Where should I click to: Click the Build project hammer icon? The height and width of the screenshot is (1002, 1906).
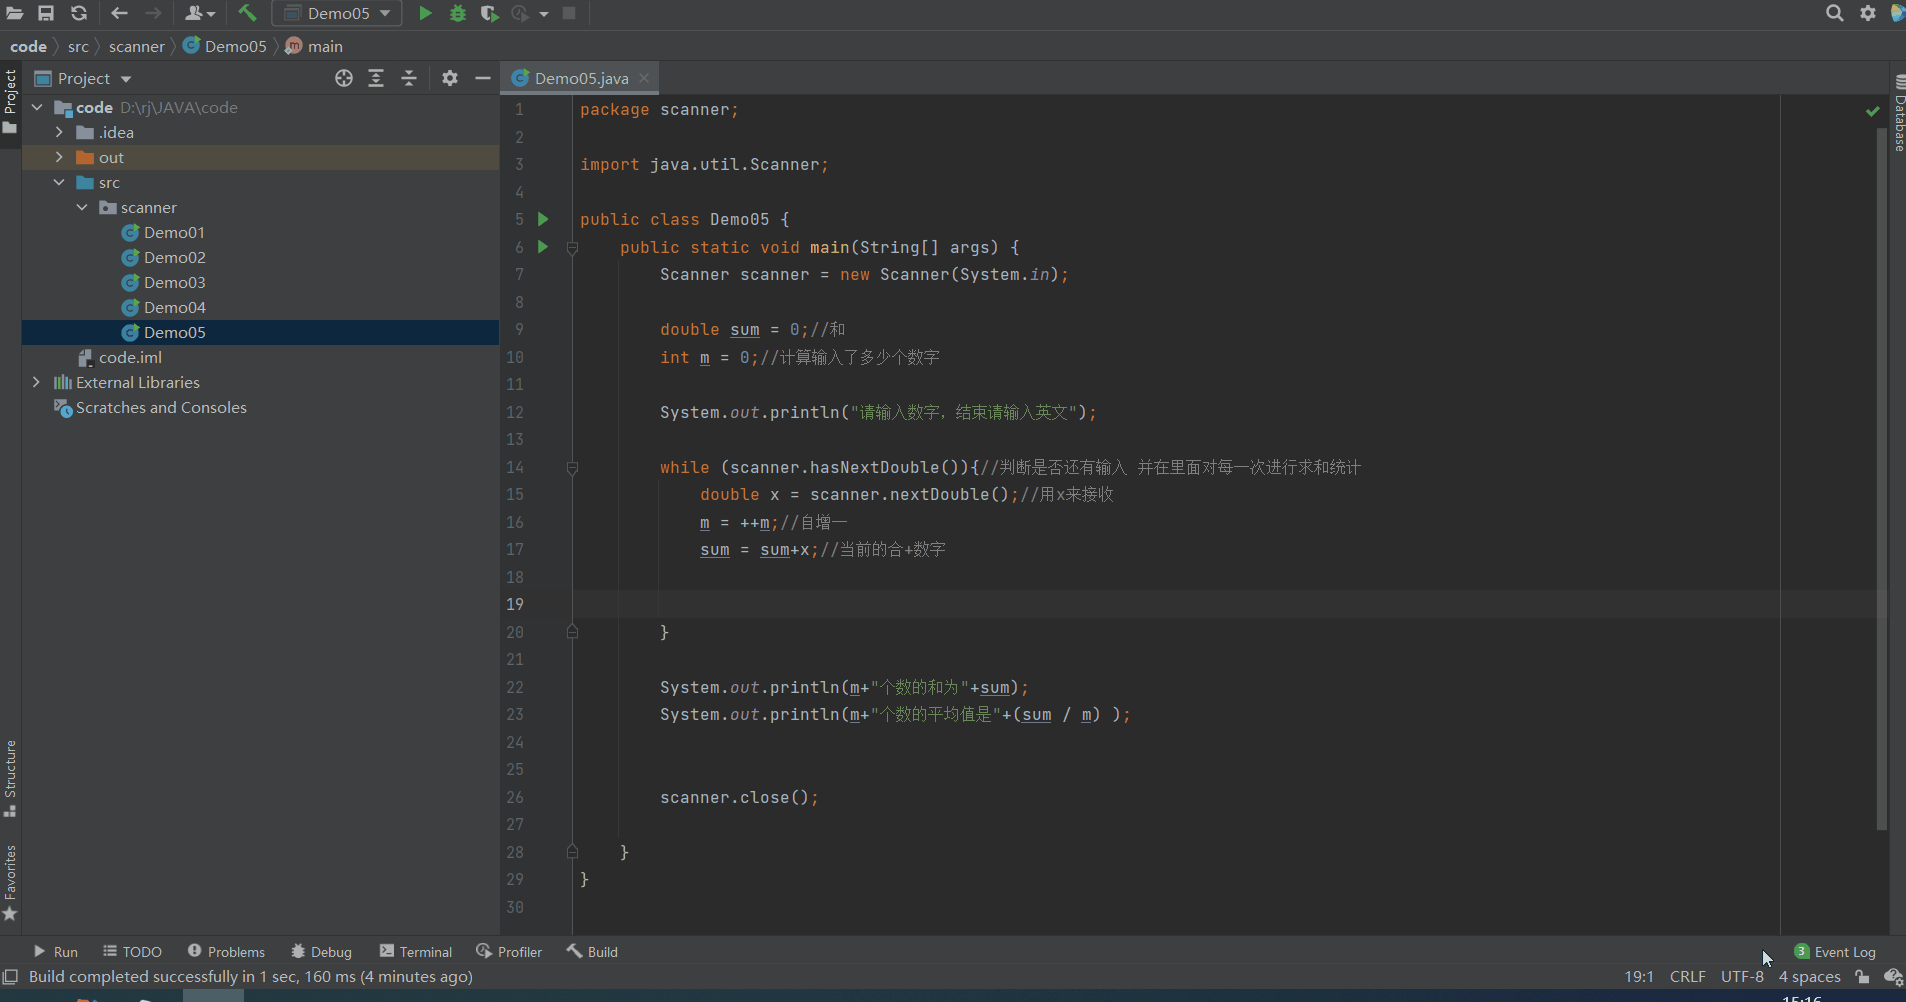point(247,13)
